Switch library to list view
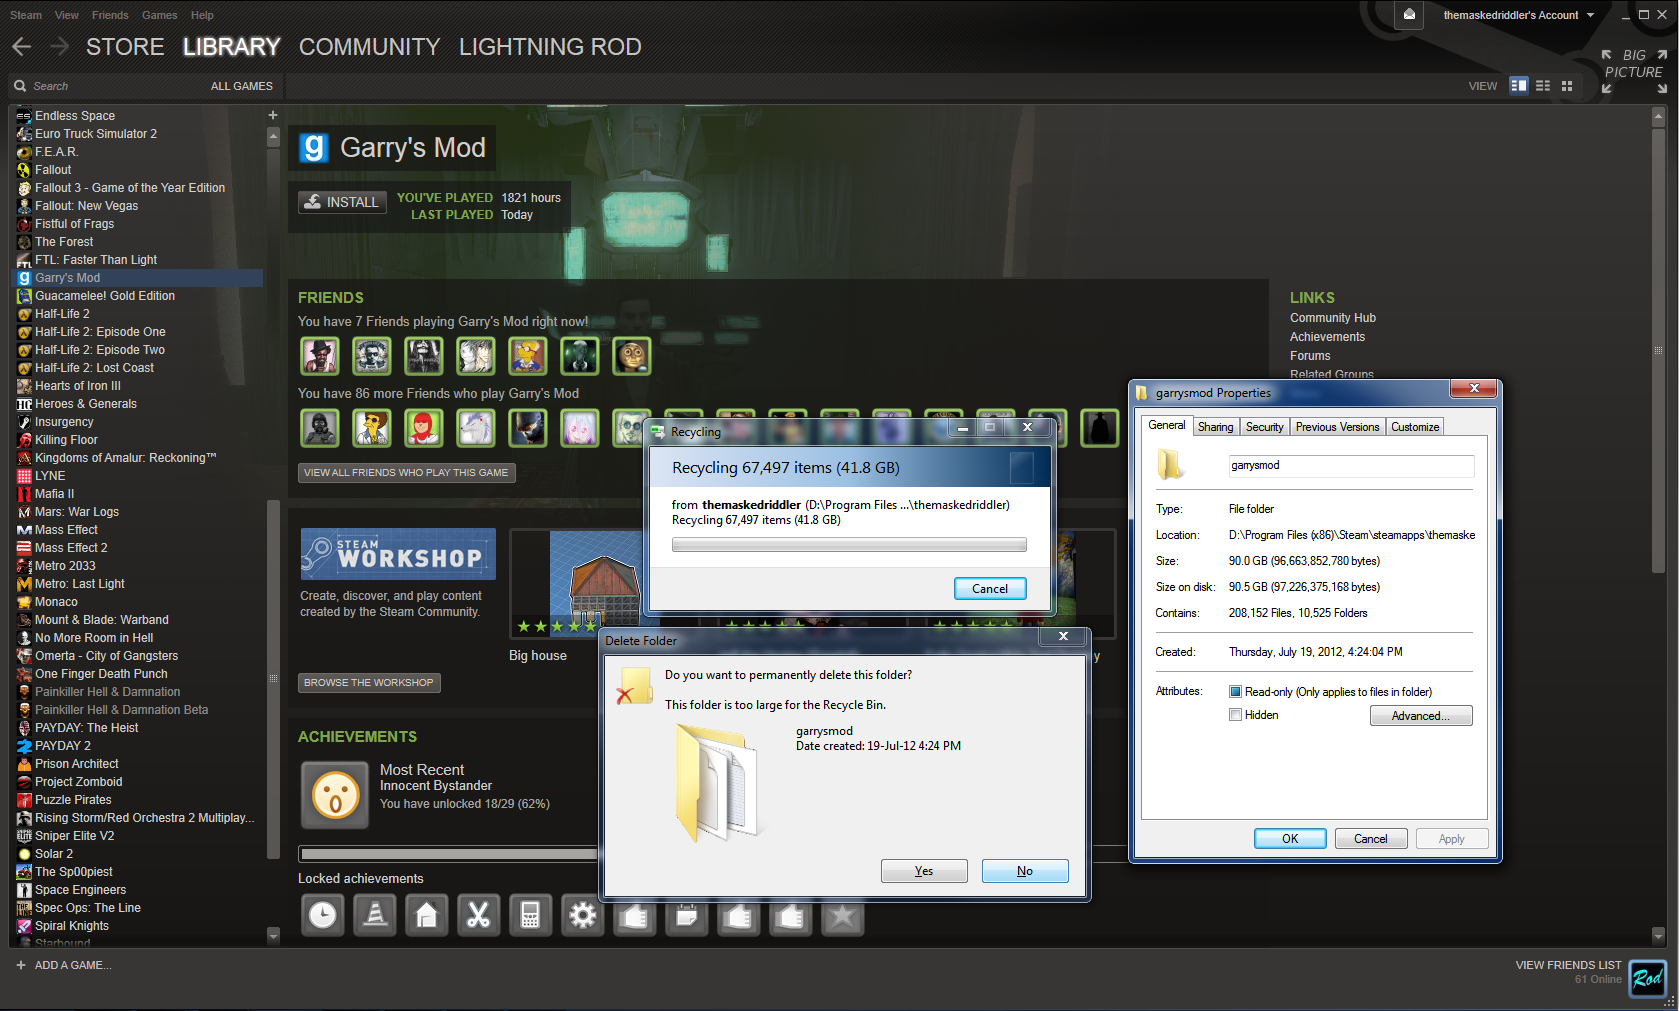Image resolution: width=1679 pixels, height=1011 pixels. click(1543, 86)
